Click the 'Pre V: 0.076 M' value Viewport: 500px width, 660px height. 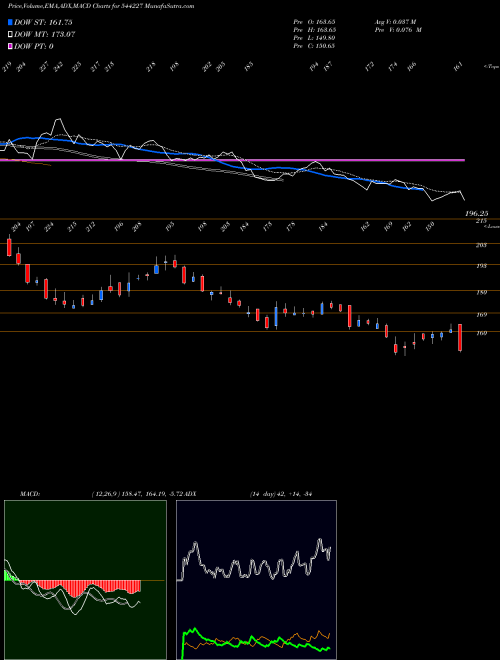point(398,30)
